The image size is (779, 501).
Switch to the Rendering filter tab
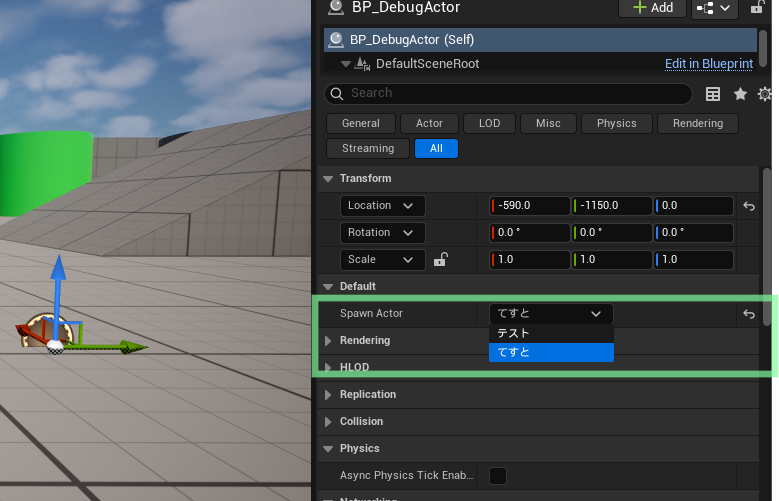pyautogui.click(x=698, y=123)
